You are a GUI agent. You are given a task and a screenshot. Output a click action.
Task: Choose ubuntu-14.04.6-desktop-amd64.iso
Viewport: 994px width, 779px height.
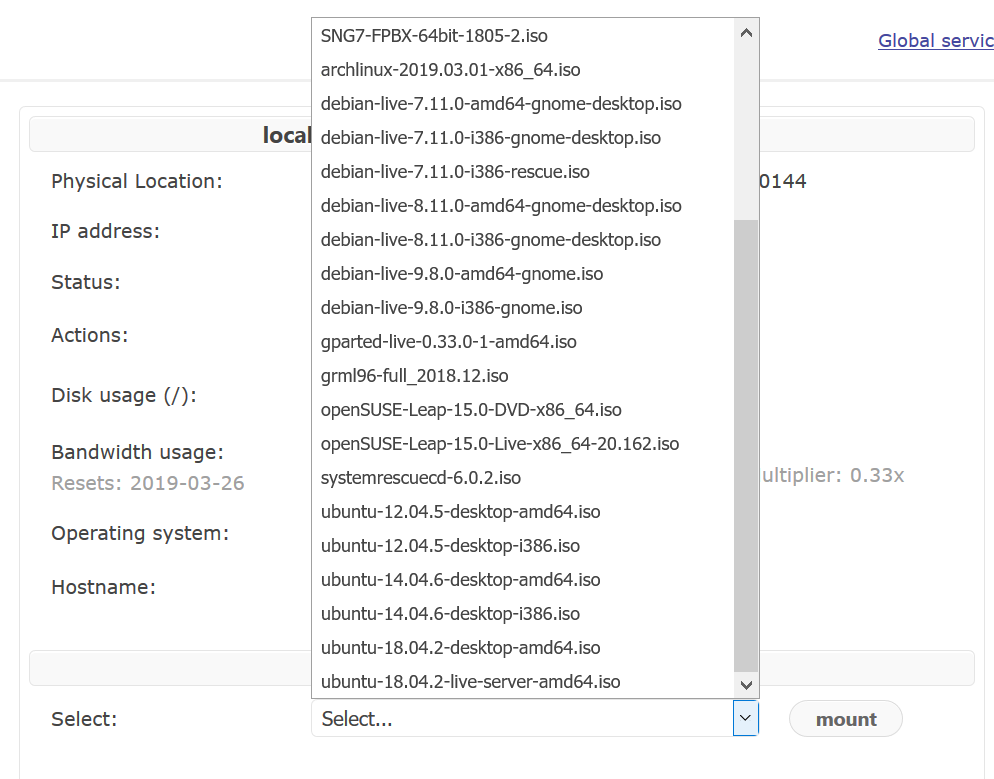(523, 580)
